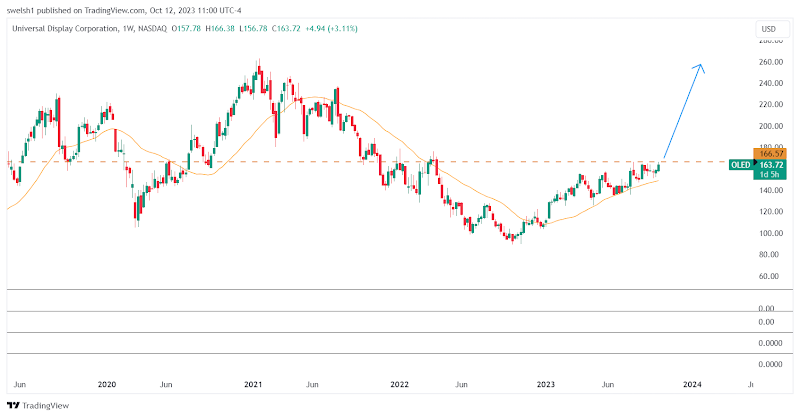Click the 140.00 price axis label
This screenshot has height=417, width=800.
(771, 190)
